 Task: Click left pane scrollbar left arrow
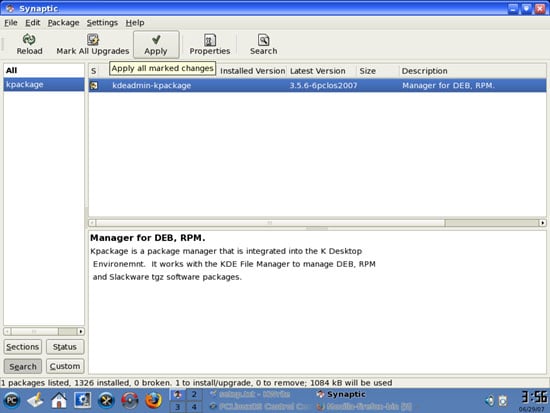pyautogui.click(x=7, y=331)
